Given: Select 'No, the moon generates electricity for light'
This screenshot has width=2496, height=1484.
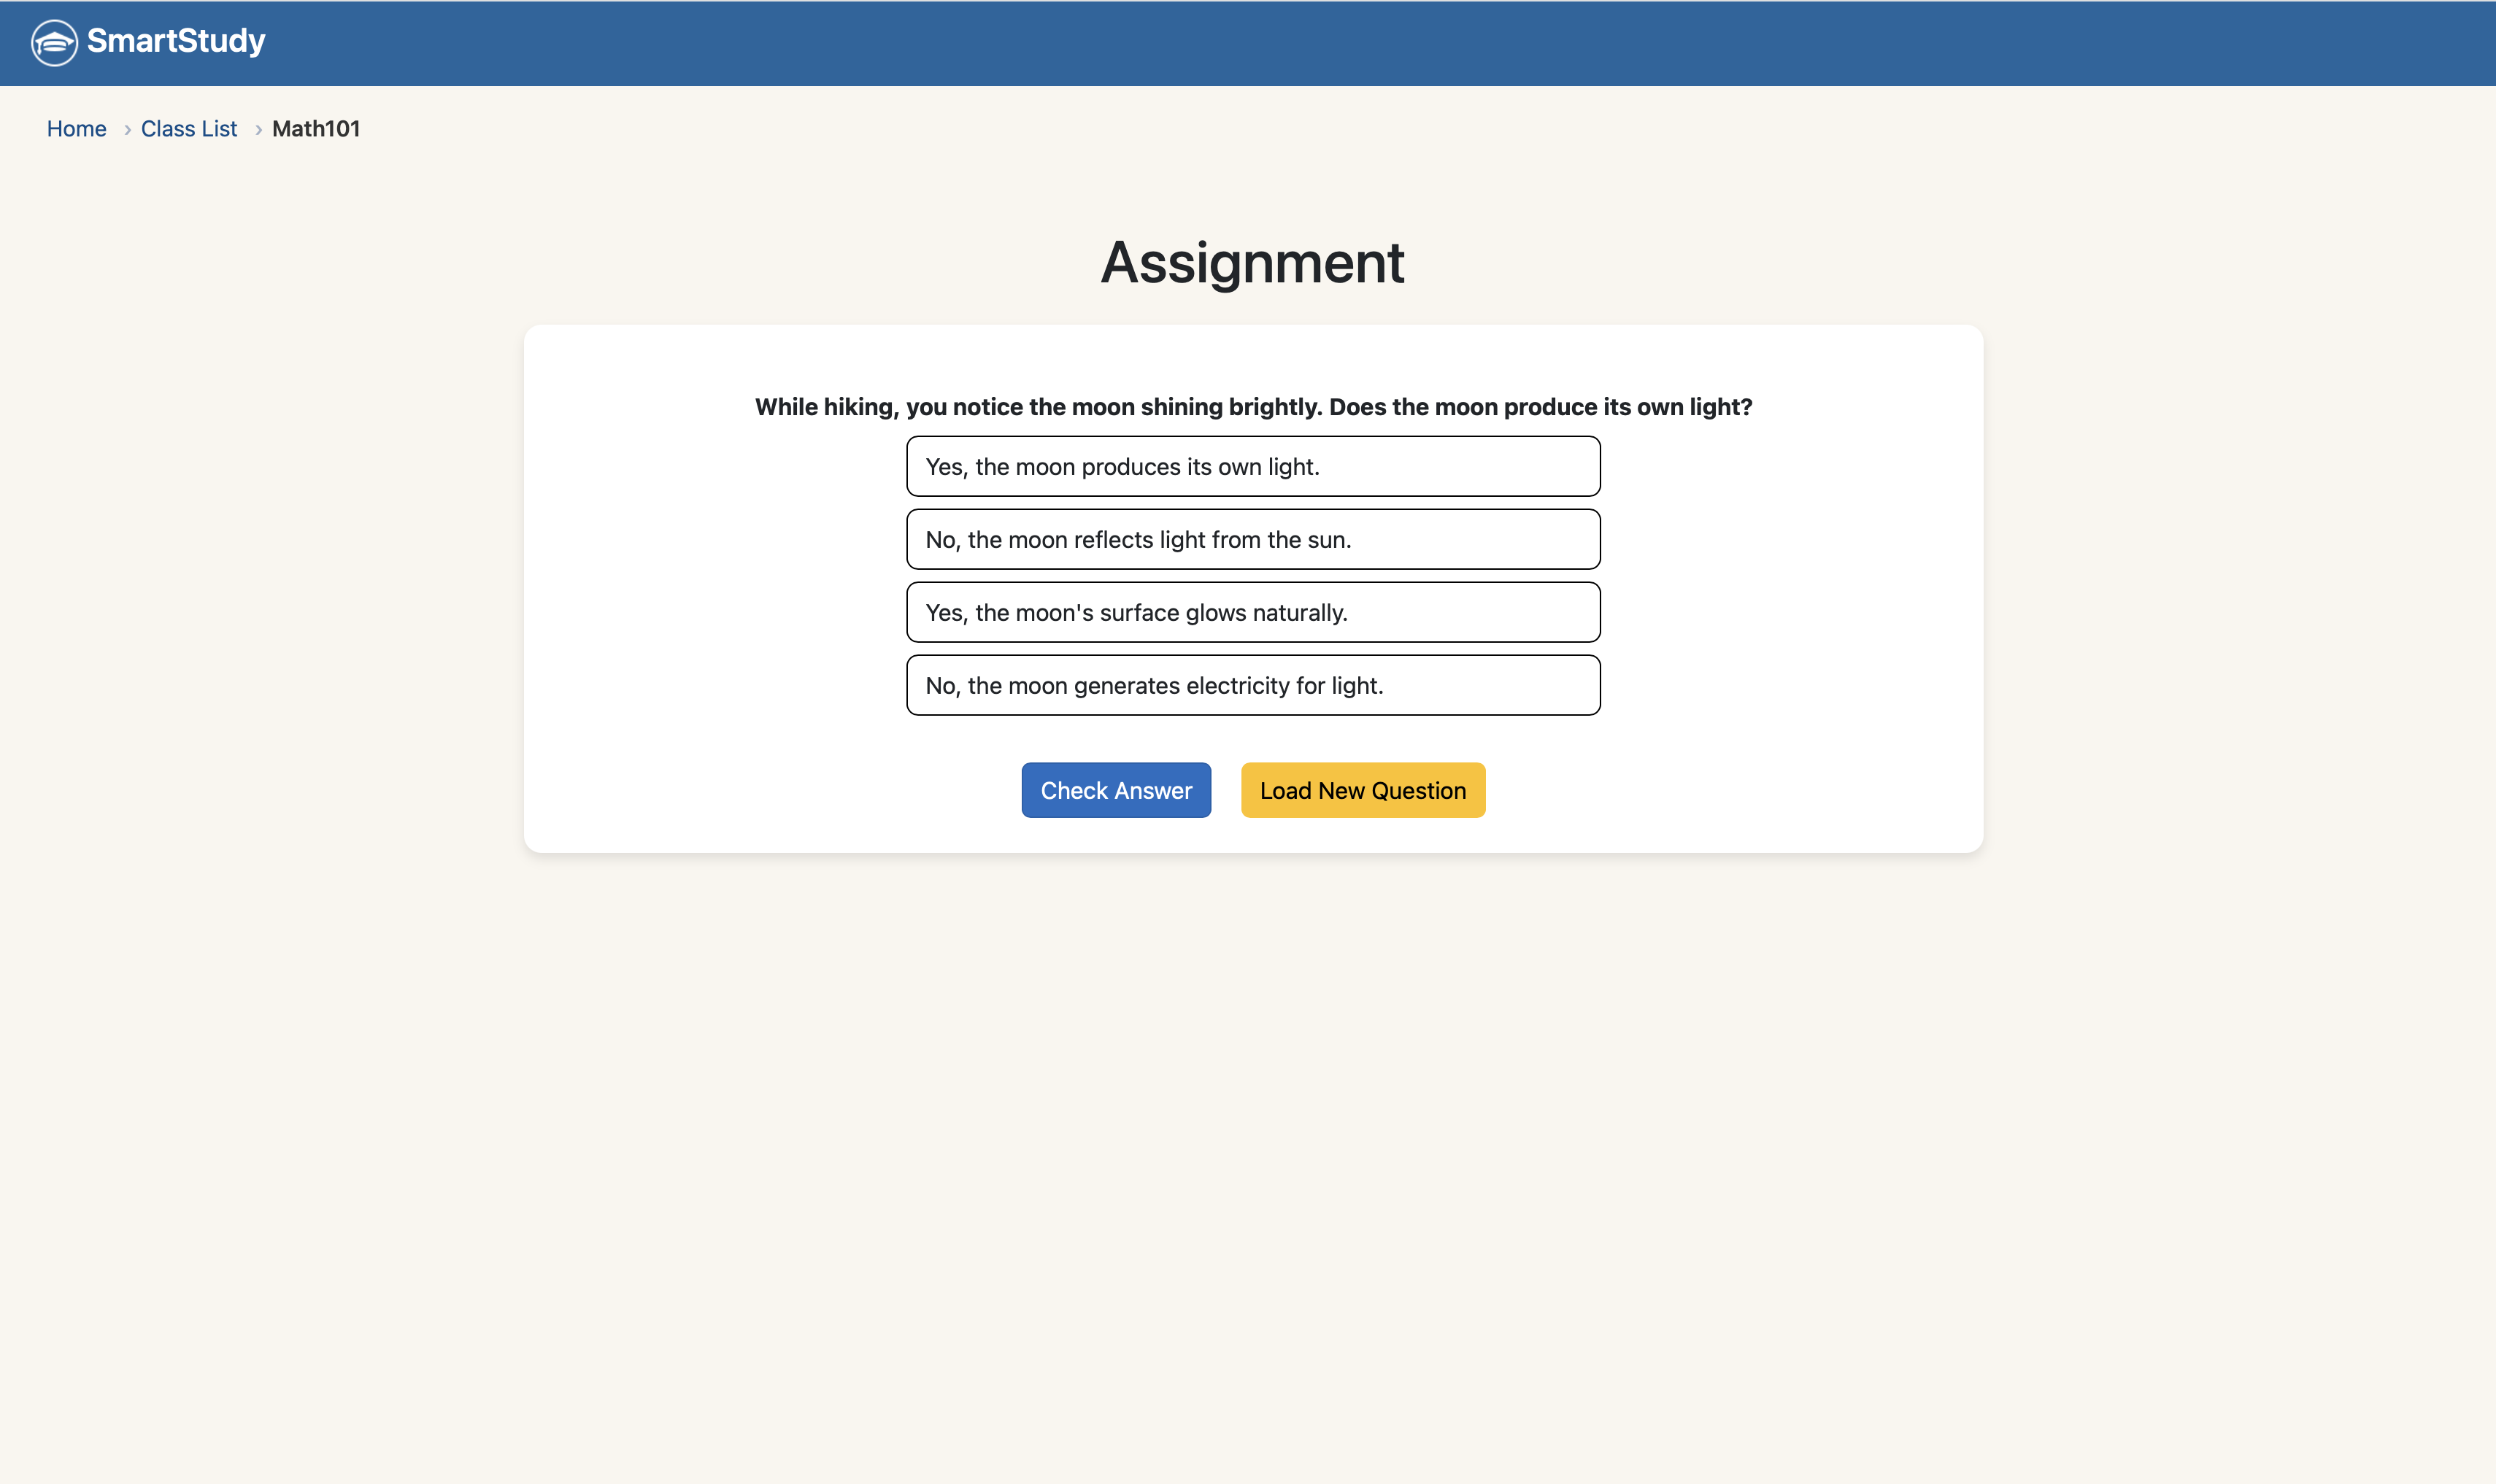Looking at the screenshot, I should [x=1253, y=685].
